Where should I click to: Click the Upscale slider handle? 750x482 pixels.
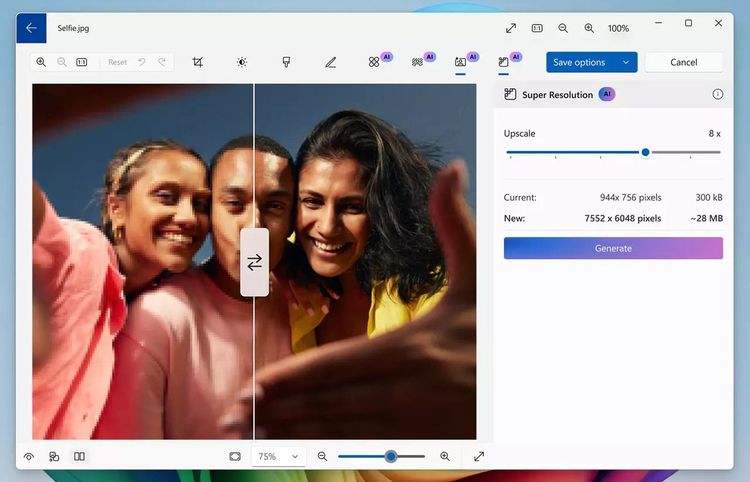pyautogui.click(x=645, y=152)
